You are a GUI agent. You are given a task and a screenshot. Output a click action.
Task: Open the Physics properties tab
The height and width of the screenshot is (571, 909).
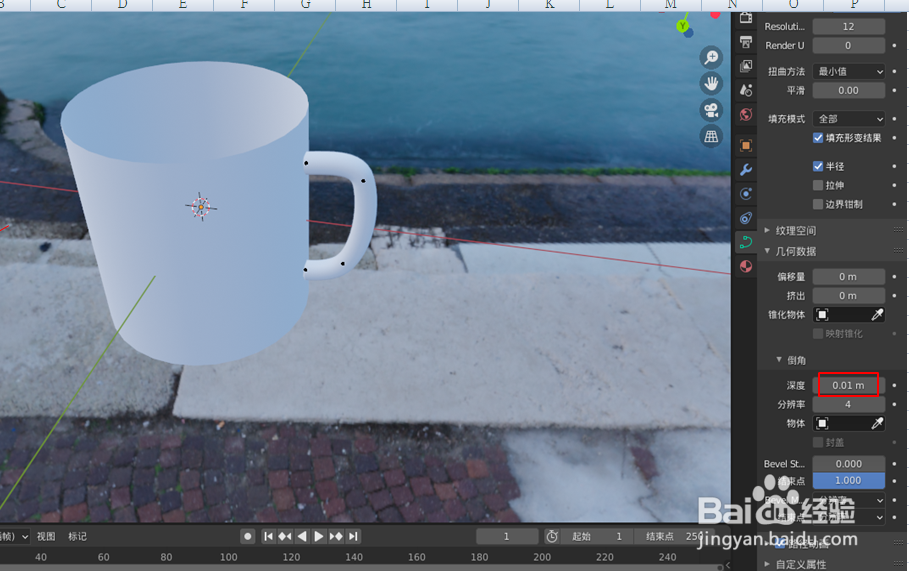coord(746,194)
